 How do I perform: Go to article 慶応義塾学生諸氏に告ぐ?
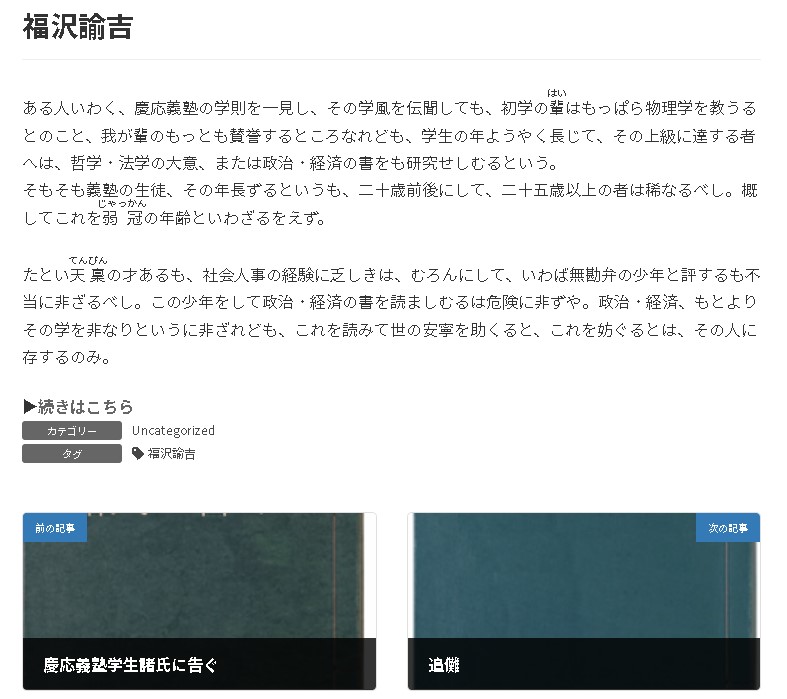point(130,665)
